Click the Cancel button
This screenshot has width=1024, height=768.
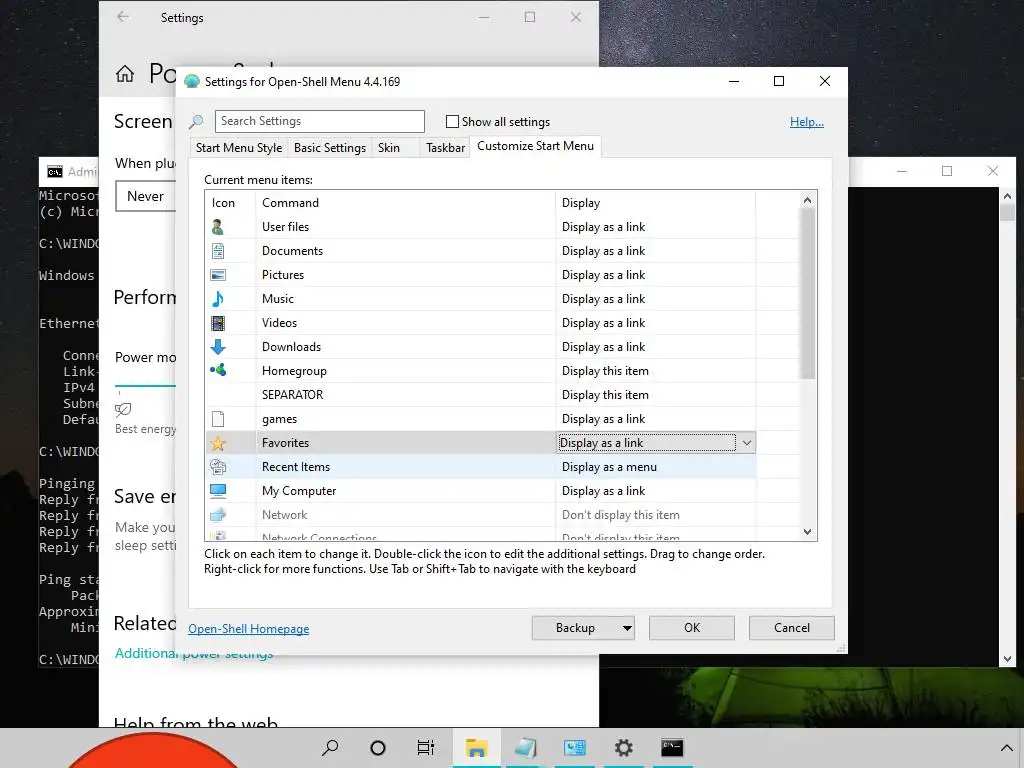792,628
